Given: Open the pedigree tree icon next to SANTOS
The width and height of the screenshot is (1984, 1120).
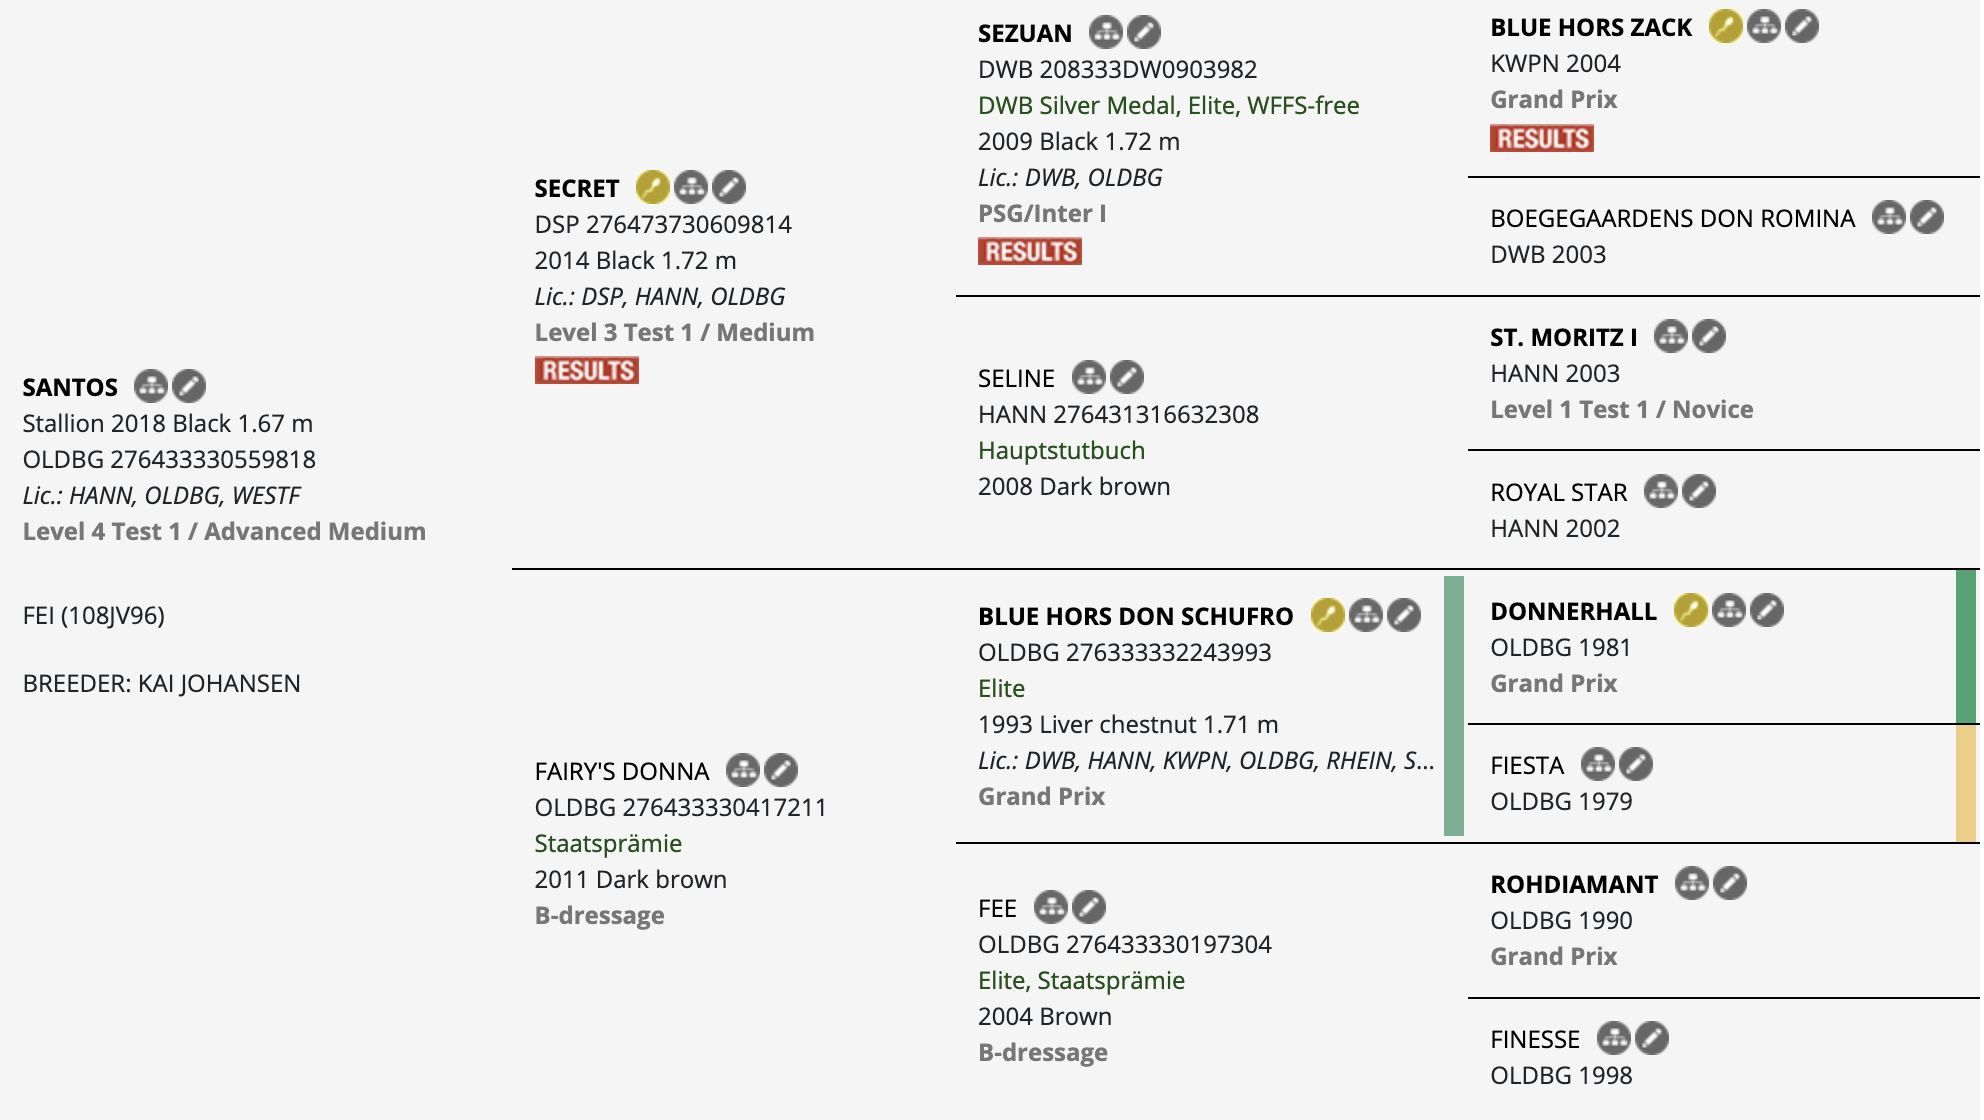Looking at the screenshot, I should (151, 386).
